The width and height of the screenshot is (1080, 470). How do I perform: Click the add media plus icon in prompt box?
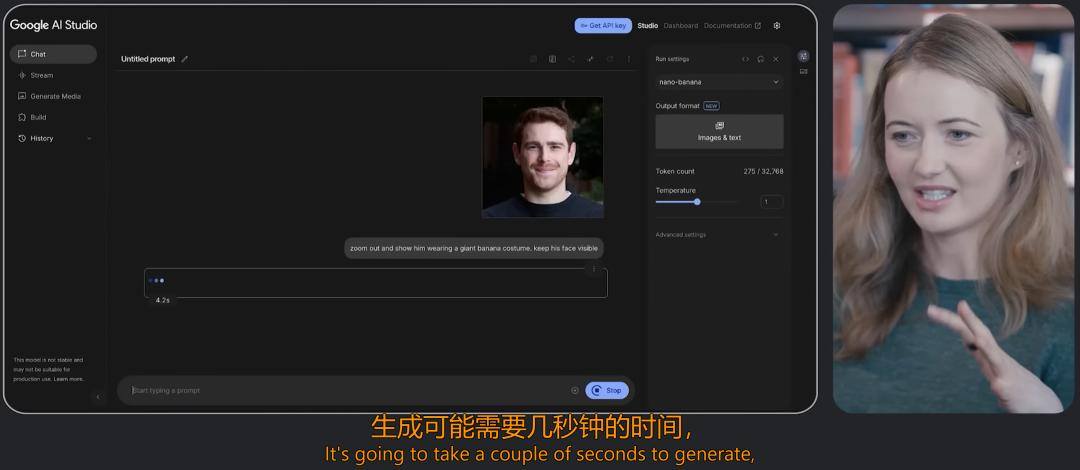575,390
